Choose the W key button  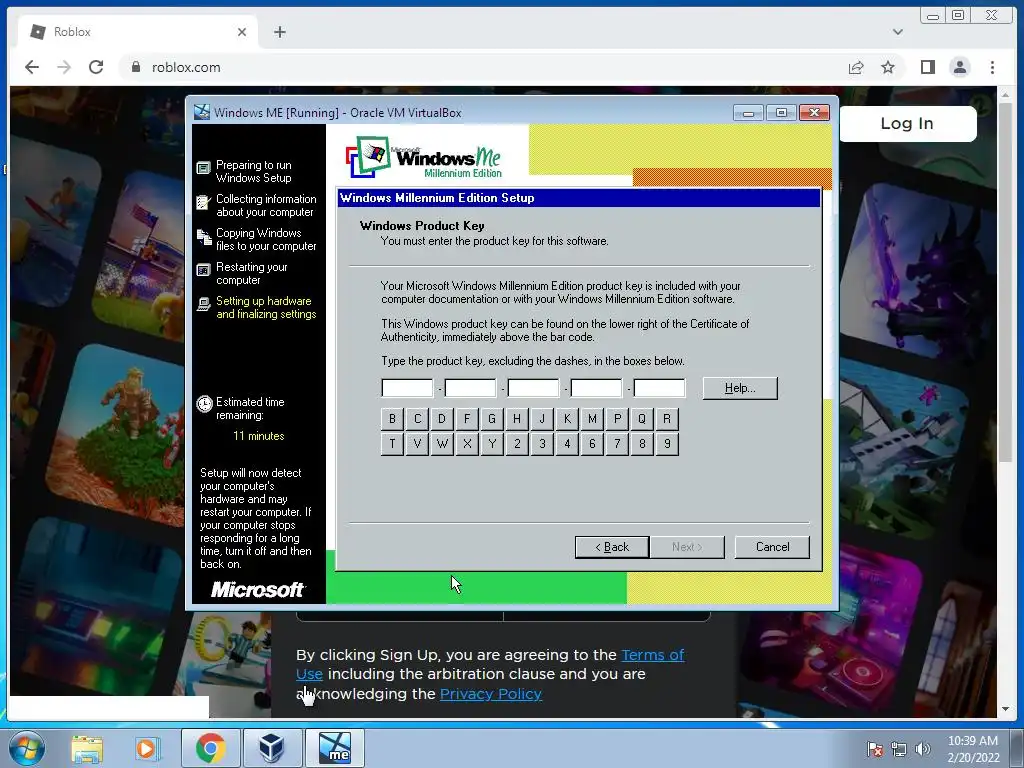pos(441,444)
